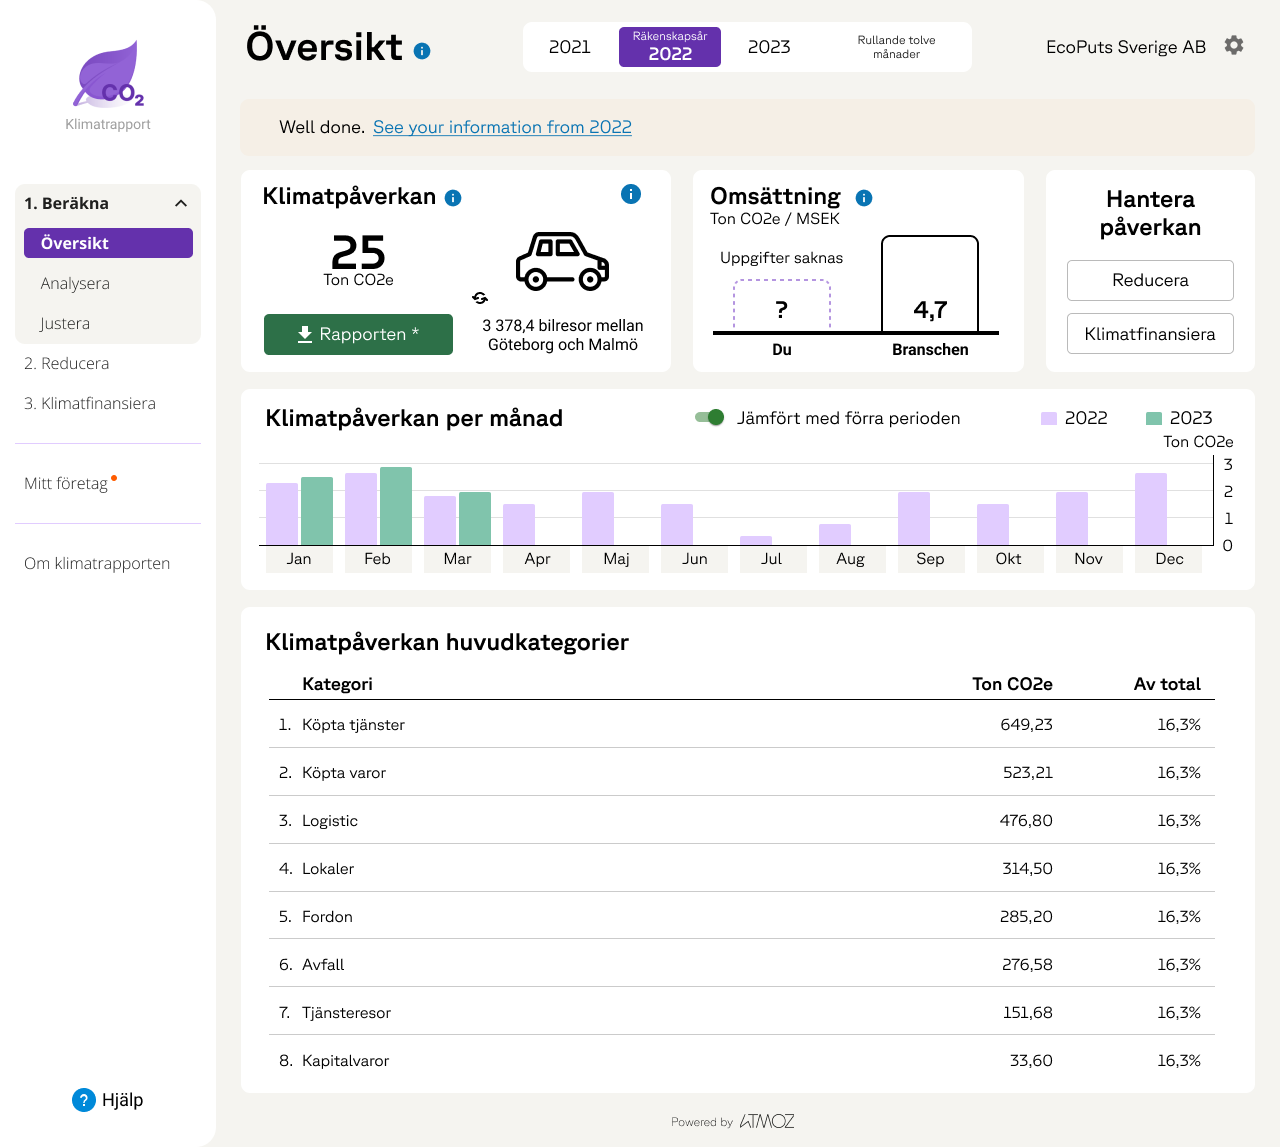
Task: Click the Klimatfinansiera button in Hantera påverkan
Action: (x=1150, y=334)
